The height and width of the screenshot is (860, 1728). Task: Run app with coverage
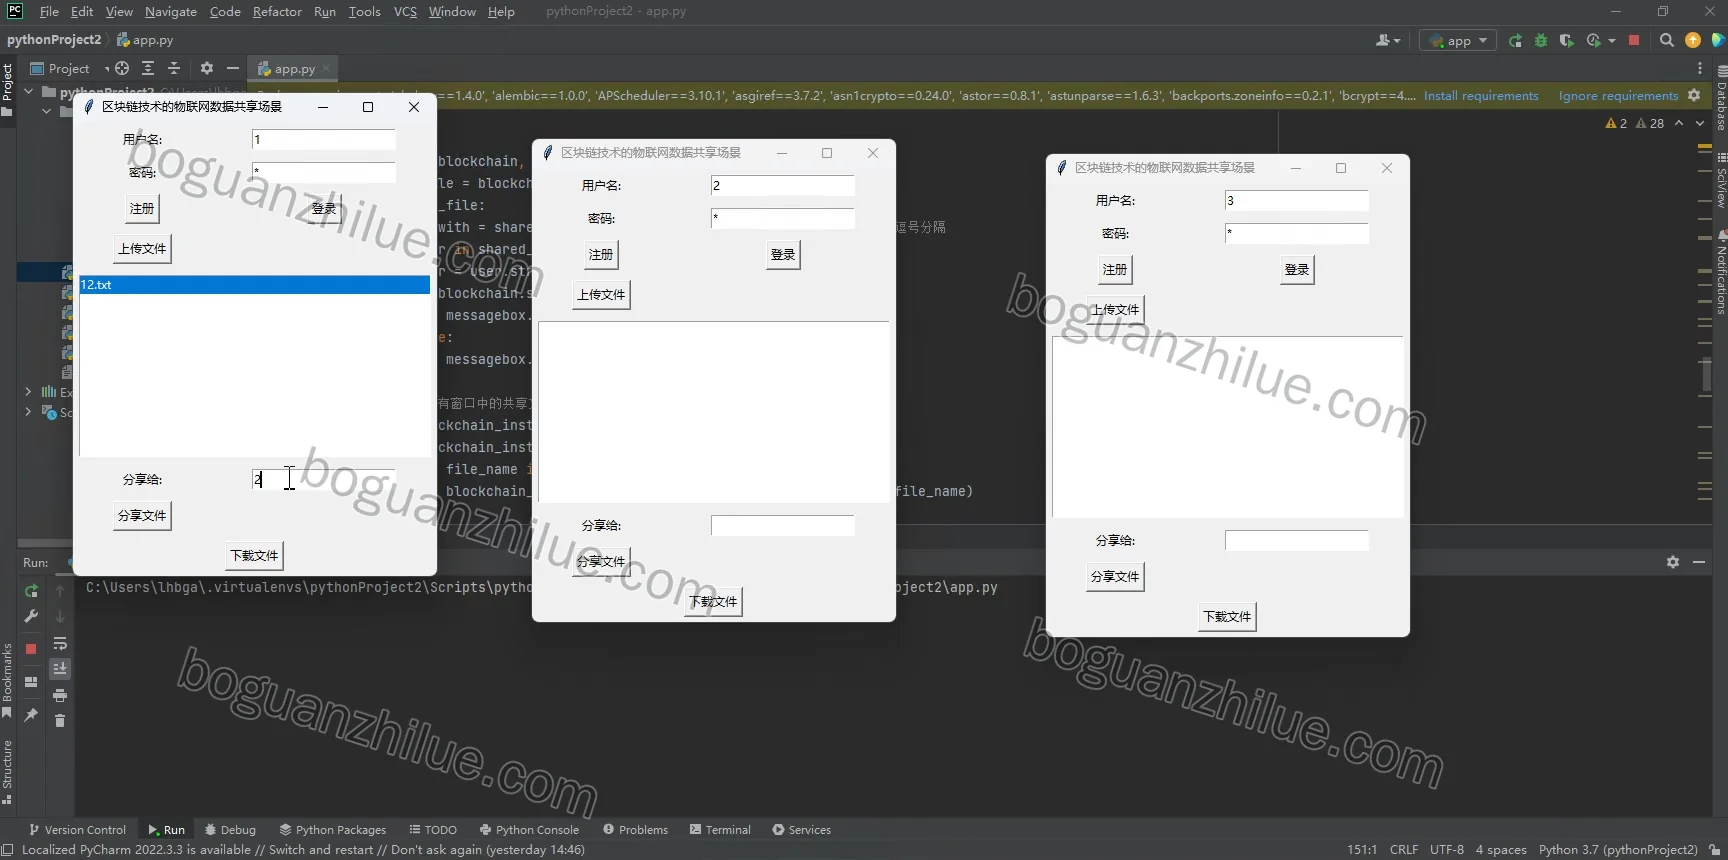pyautogui.click(x=1567, y=41)
